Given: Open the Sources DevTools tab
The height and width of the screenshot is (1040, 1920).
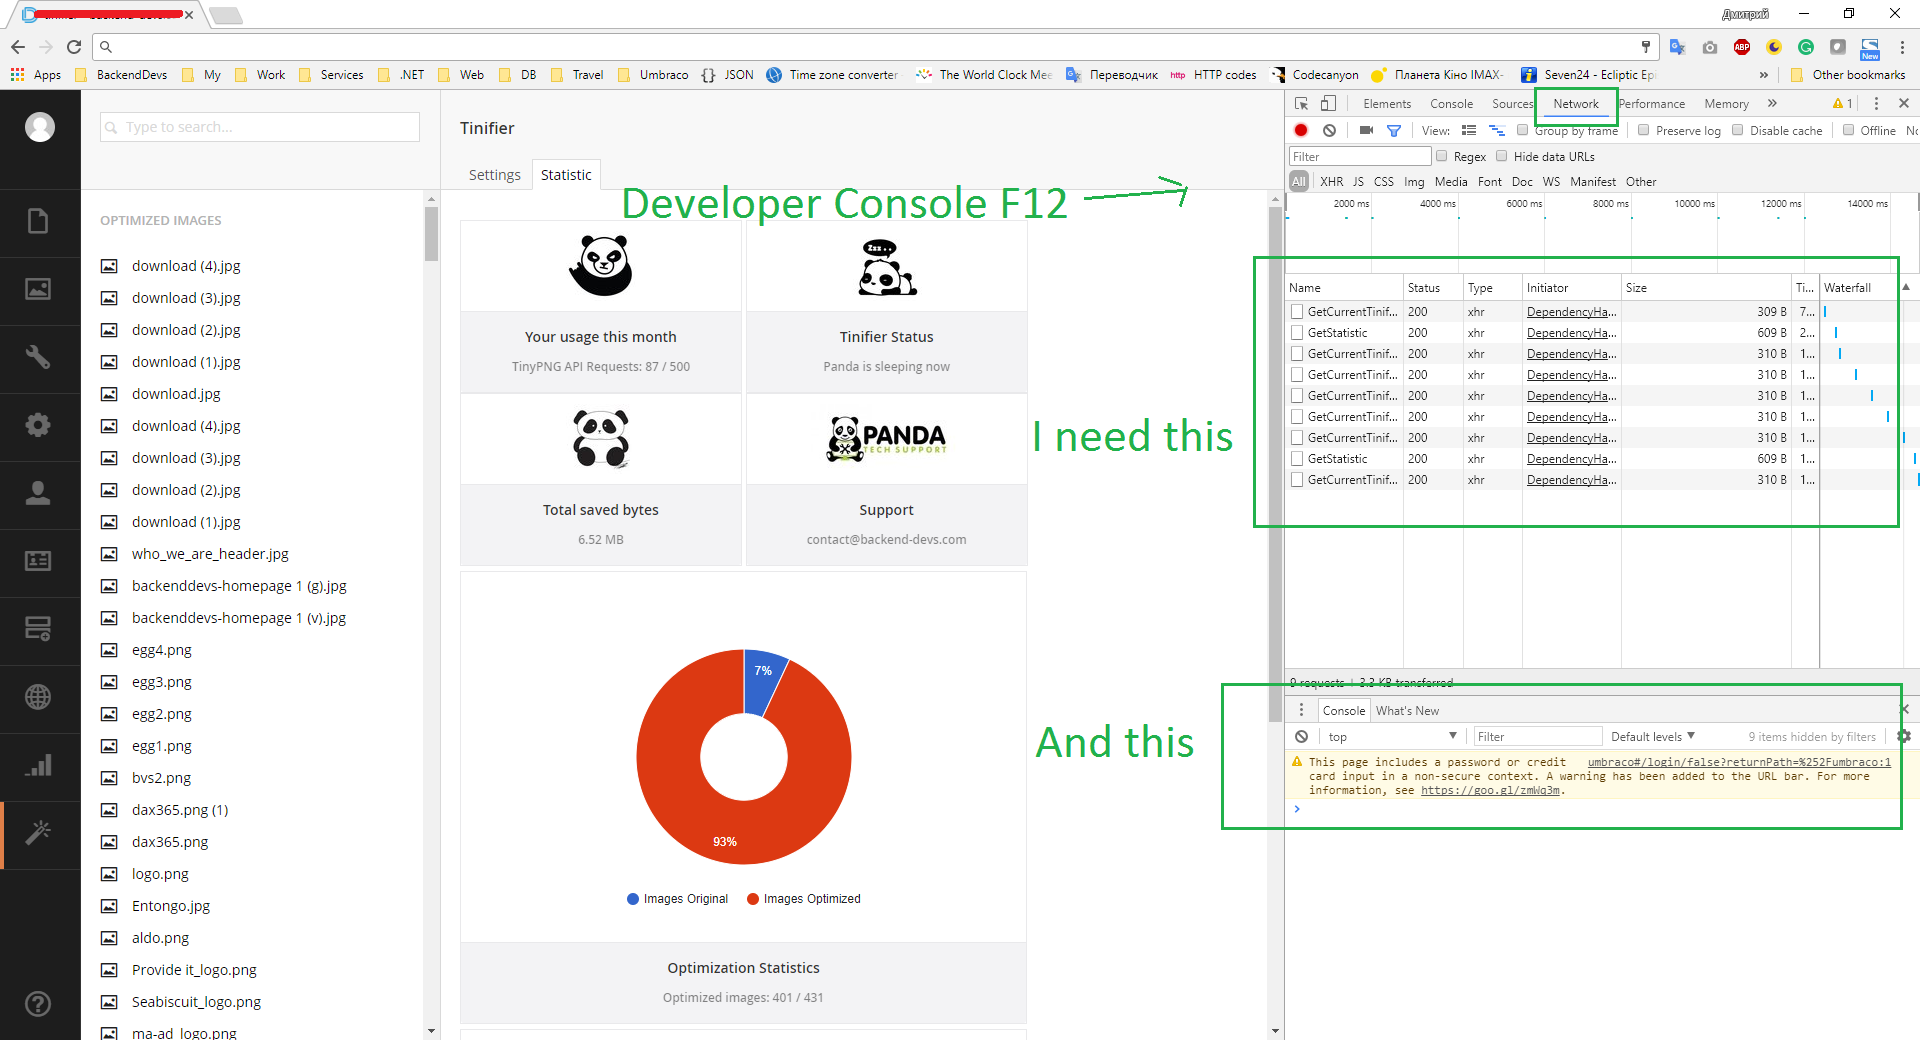Looking at the screenshot, I should tap(1512, 104).
